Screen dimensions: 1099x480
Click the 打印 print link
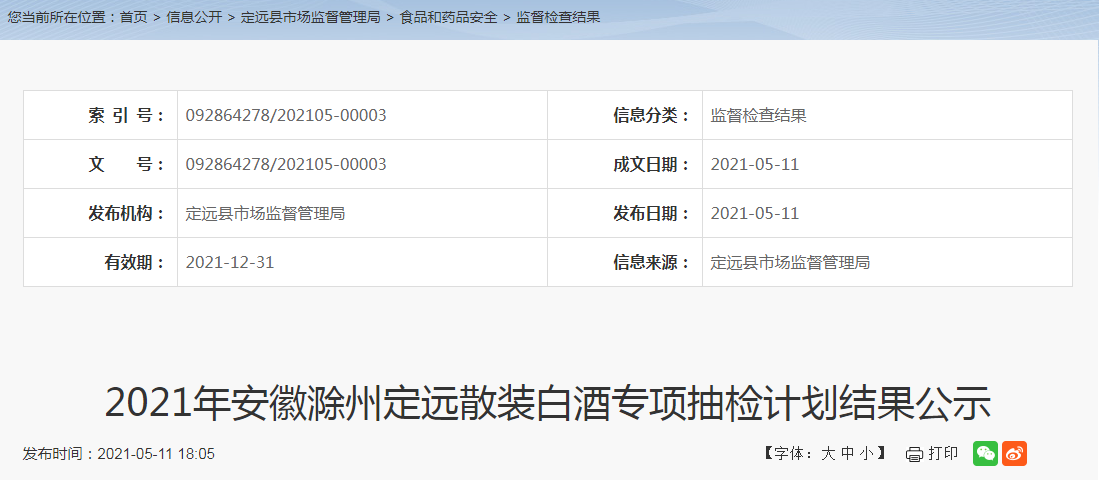[x=943, y=453]
